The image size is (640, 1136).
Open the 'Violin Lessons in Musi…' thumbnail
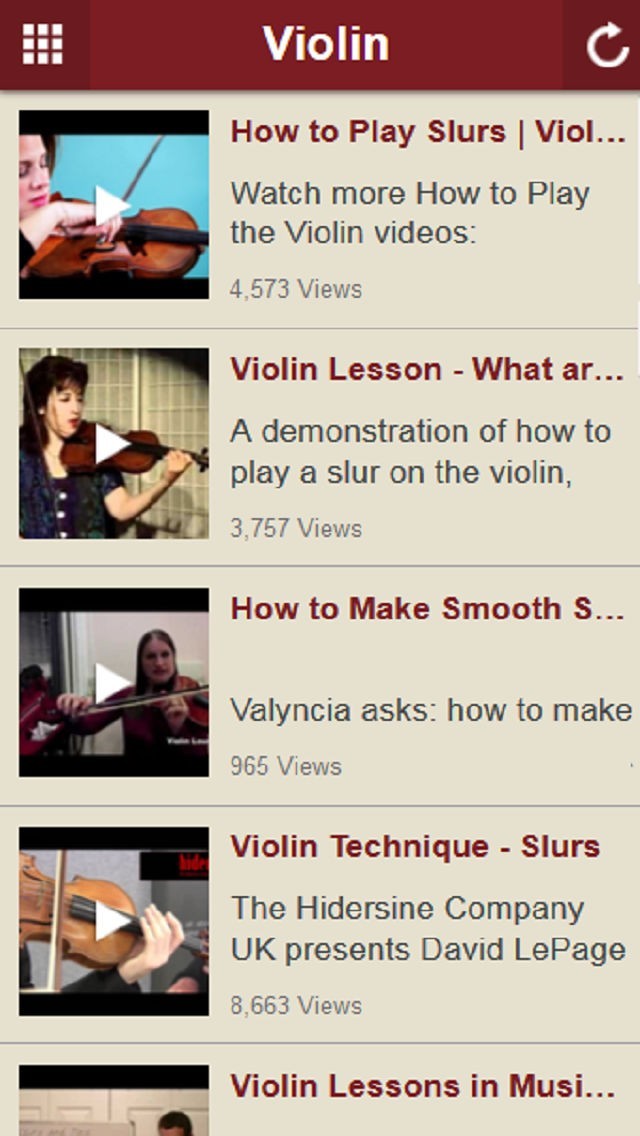[x=113, y=1100]
